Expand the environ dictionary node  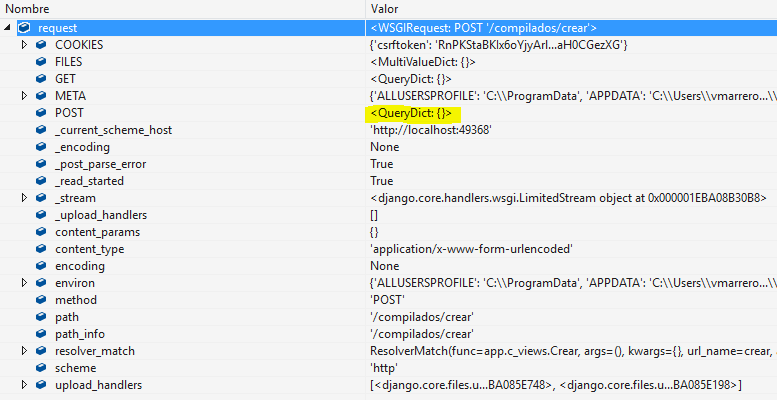[x=25, y=283]
